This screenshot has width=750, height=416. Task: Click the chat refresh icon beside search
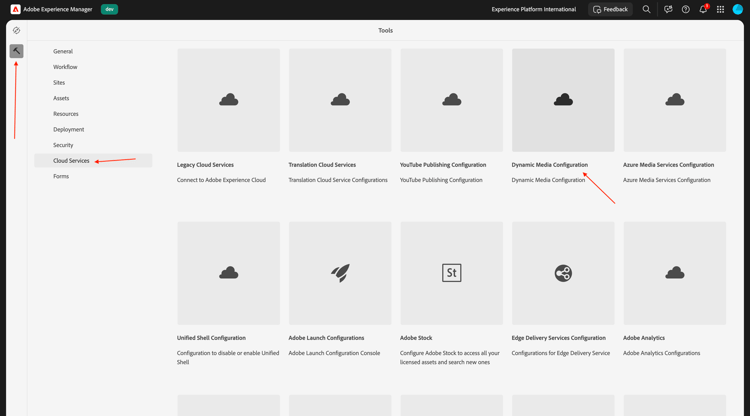(x=668, y=9)
